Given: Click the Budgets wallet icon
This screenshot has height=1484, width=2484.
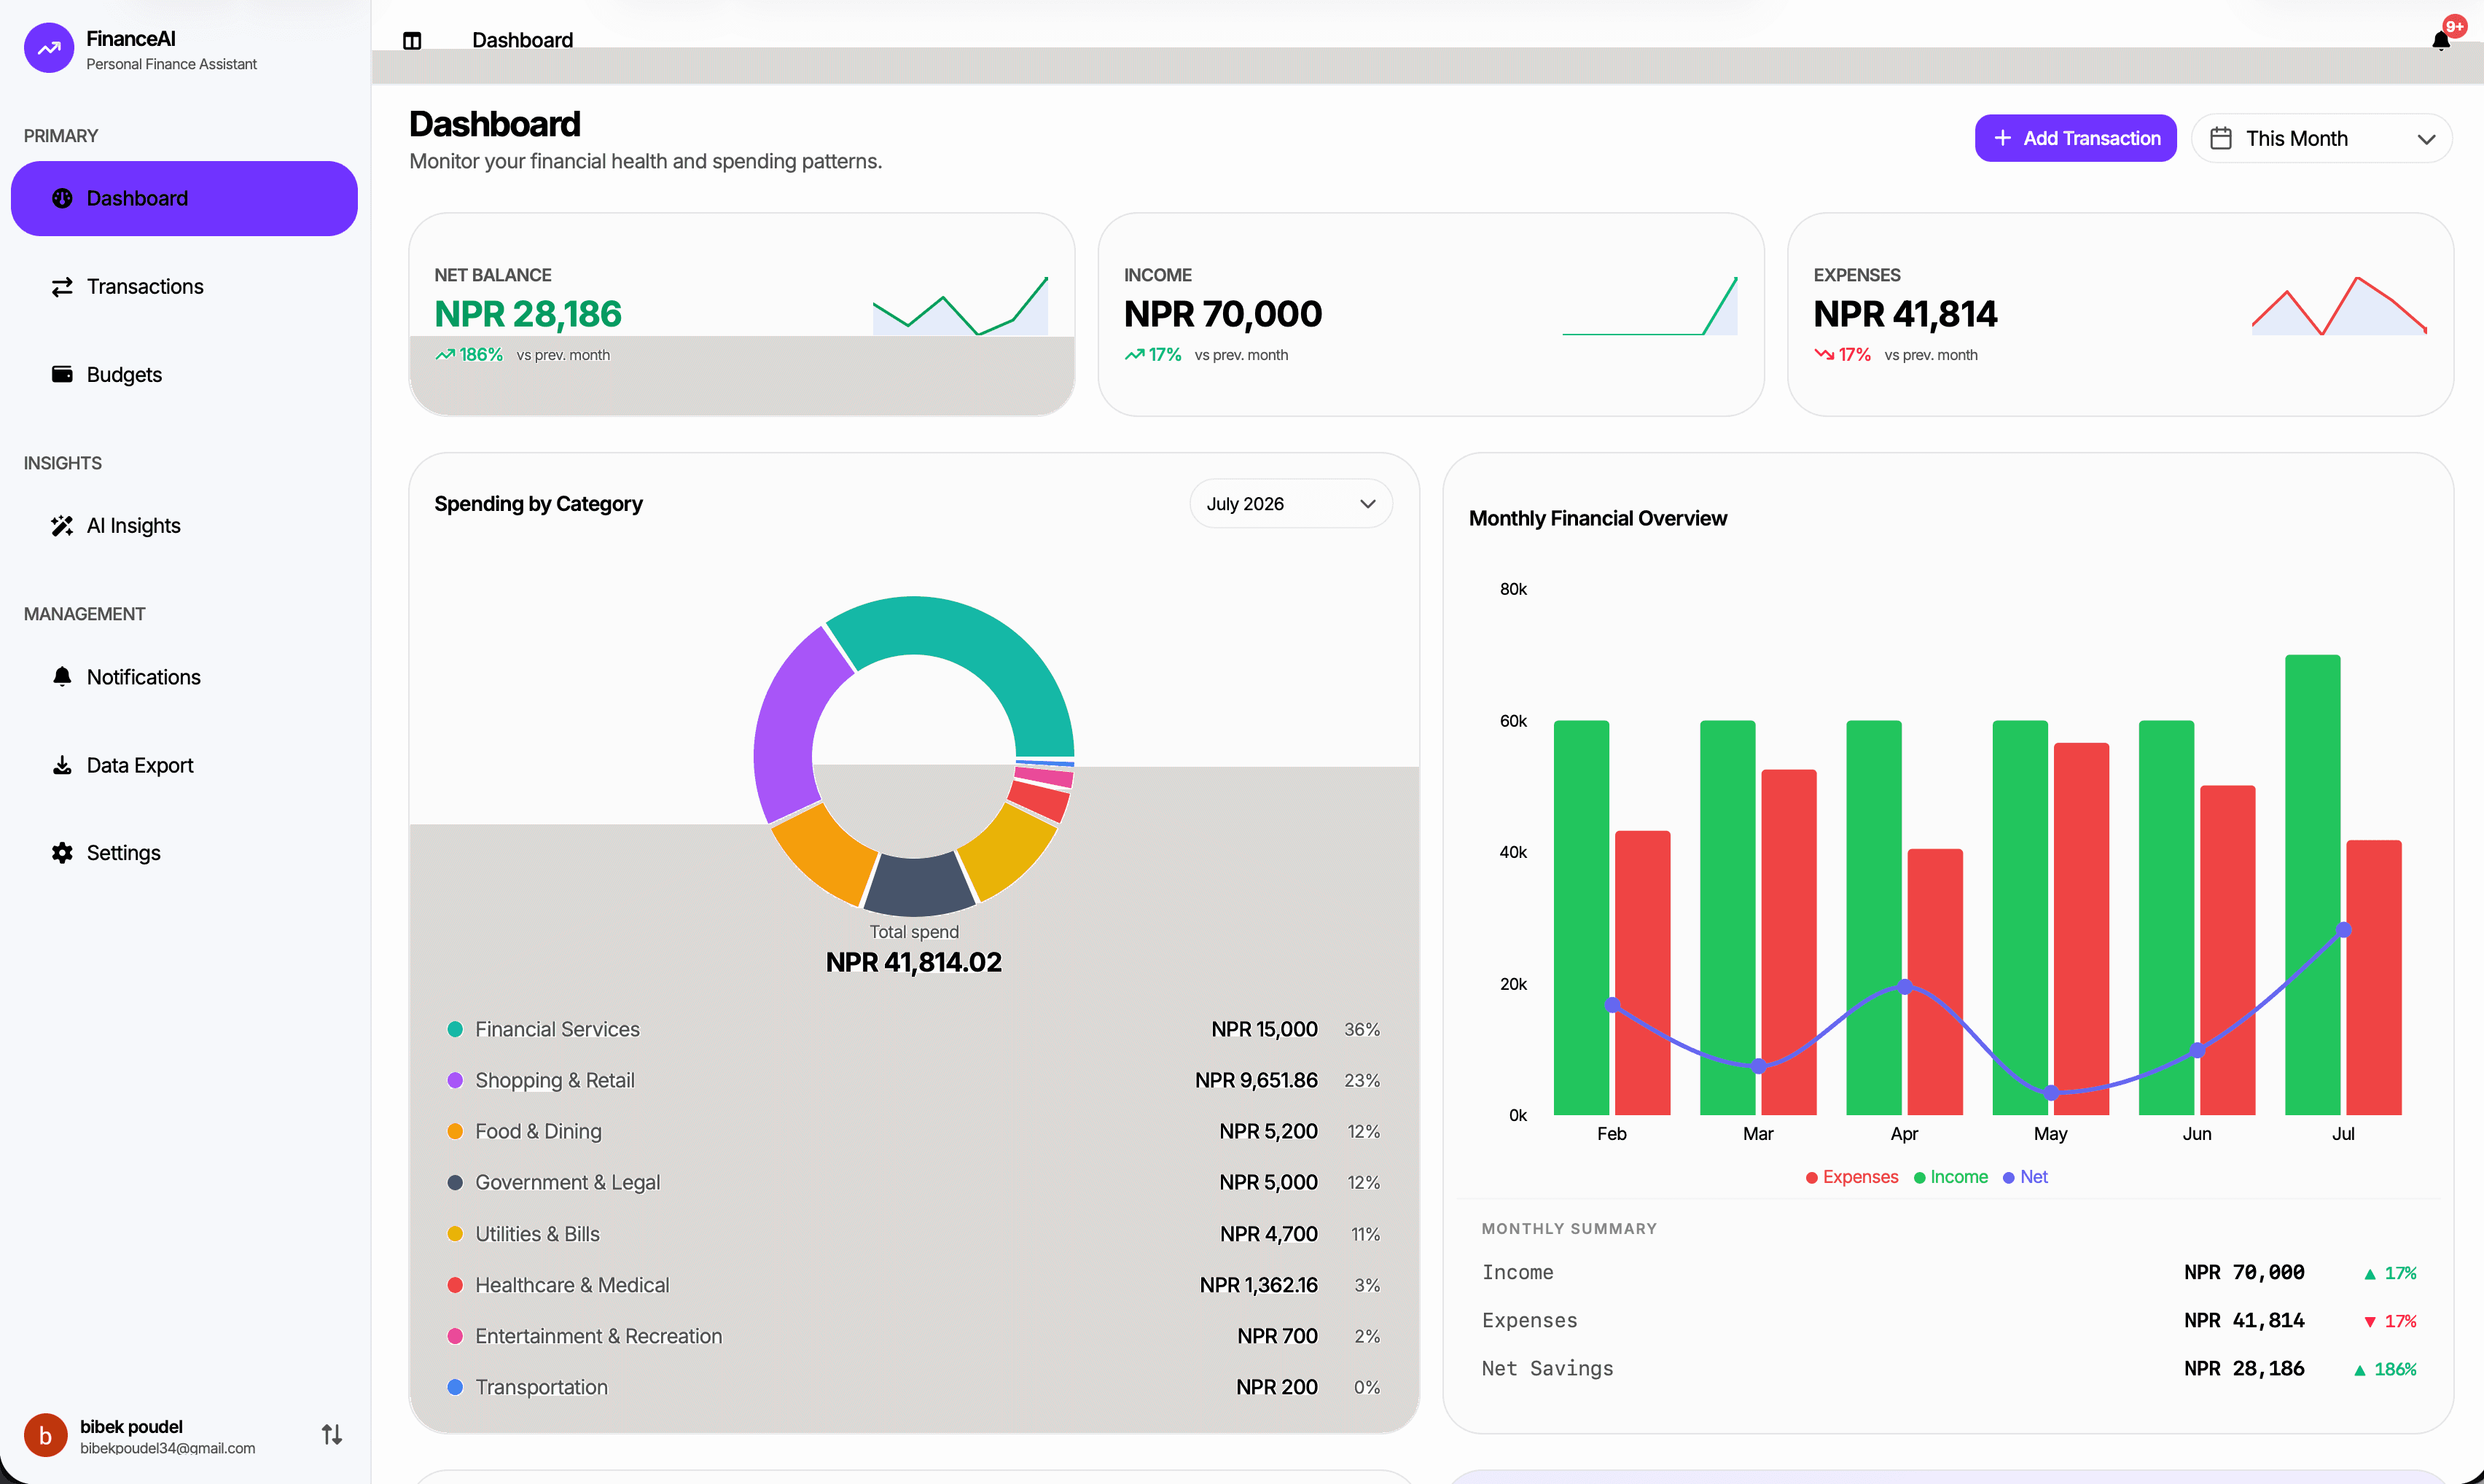Looking at the screenshot, I should point(62,374).
